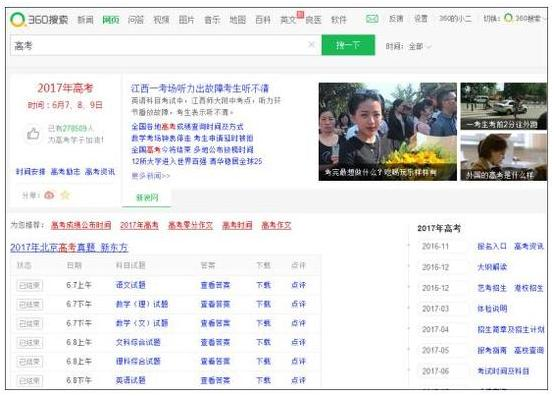The height and width of the screenshot is (396, 554).
Task: Open the 良医 tab
Action: [313, 20]
